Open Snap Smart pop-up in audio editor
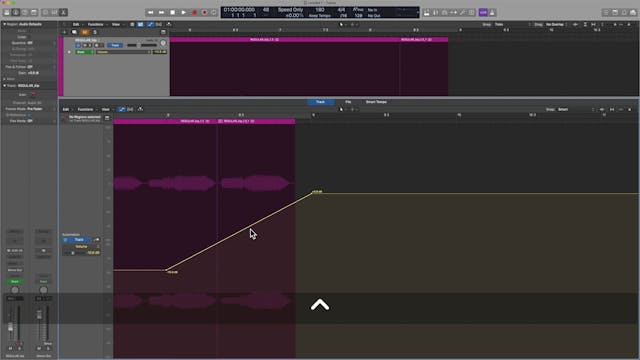Image resolution: width=640 pixels, height=360 pixels. click(576, 109)
